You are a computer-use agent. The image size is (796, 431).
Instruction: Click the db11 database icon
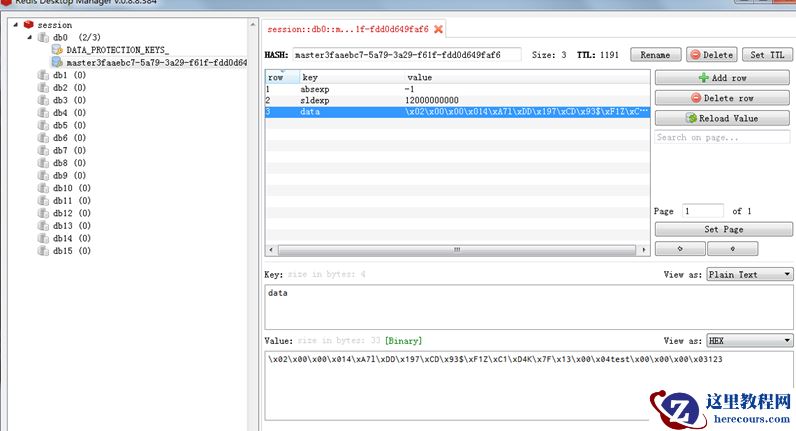tap(43, 201)
